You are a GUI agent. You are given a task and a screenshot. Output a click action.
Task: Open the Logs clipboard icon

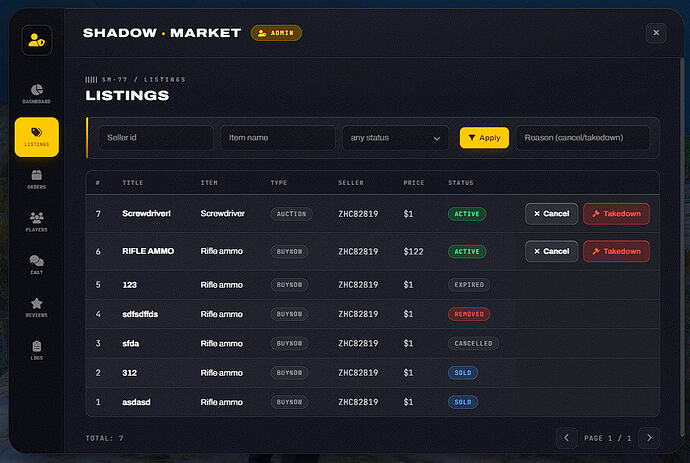(37, 346)
